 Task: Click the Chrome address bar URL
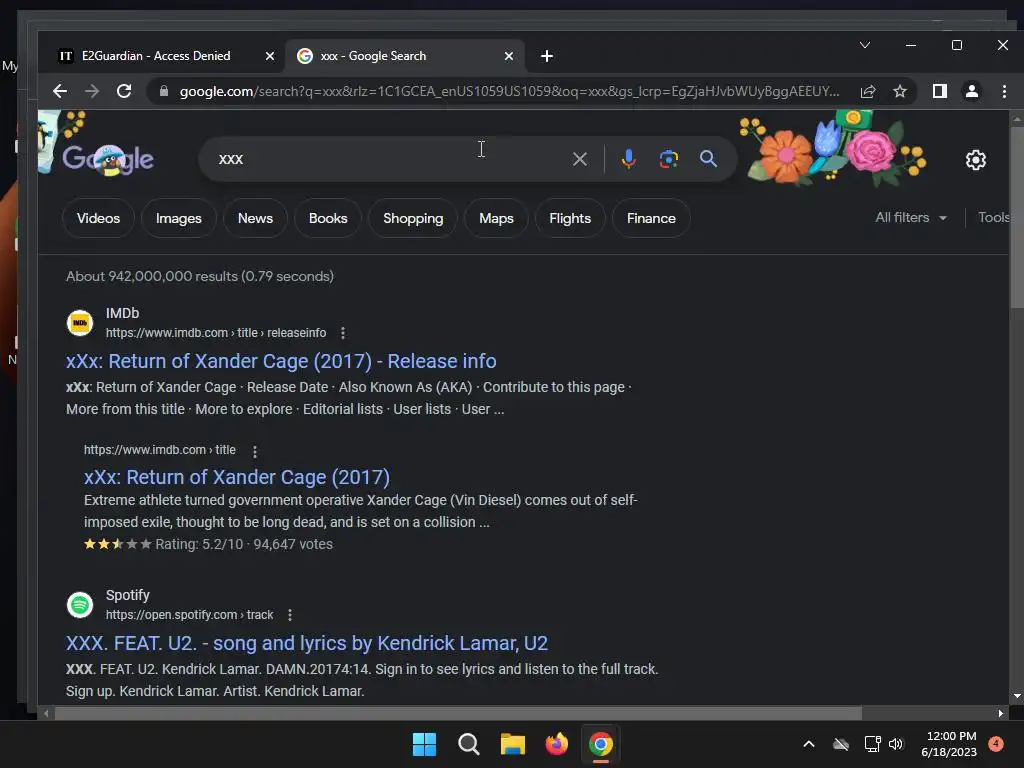click(509, 91)
